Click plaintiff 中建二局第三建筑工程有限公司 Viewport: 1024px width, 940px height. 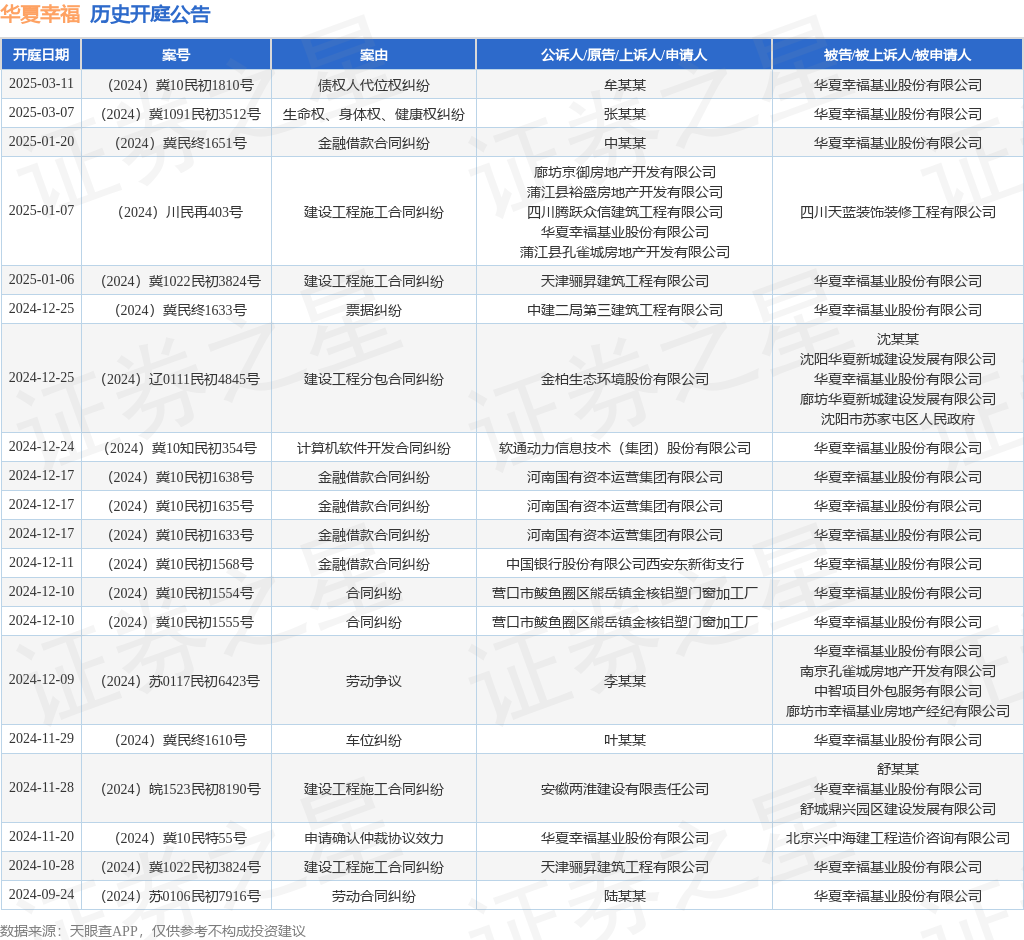[624, 310]
